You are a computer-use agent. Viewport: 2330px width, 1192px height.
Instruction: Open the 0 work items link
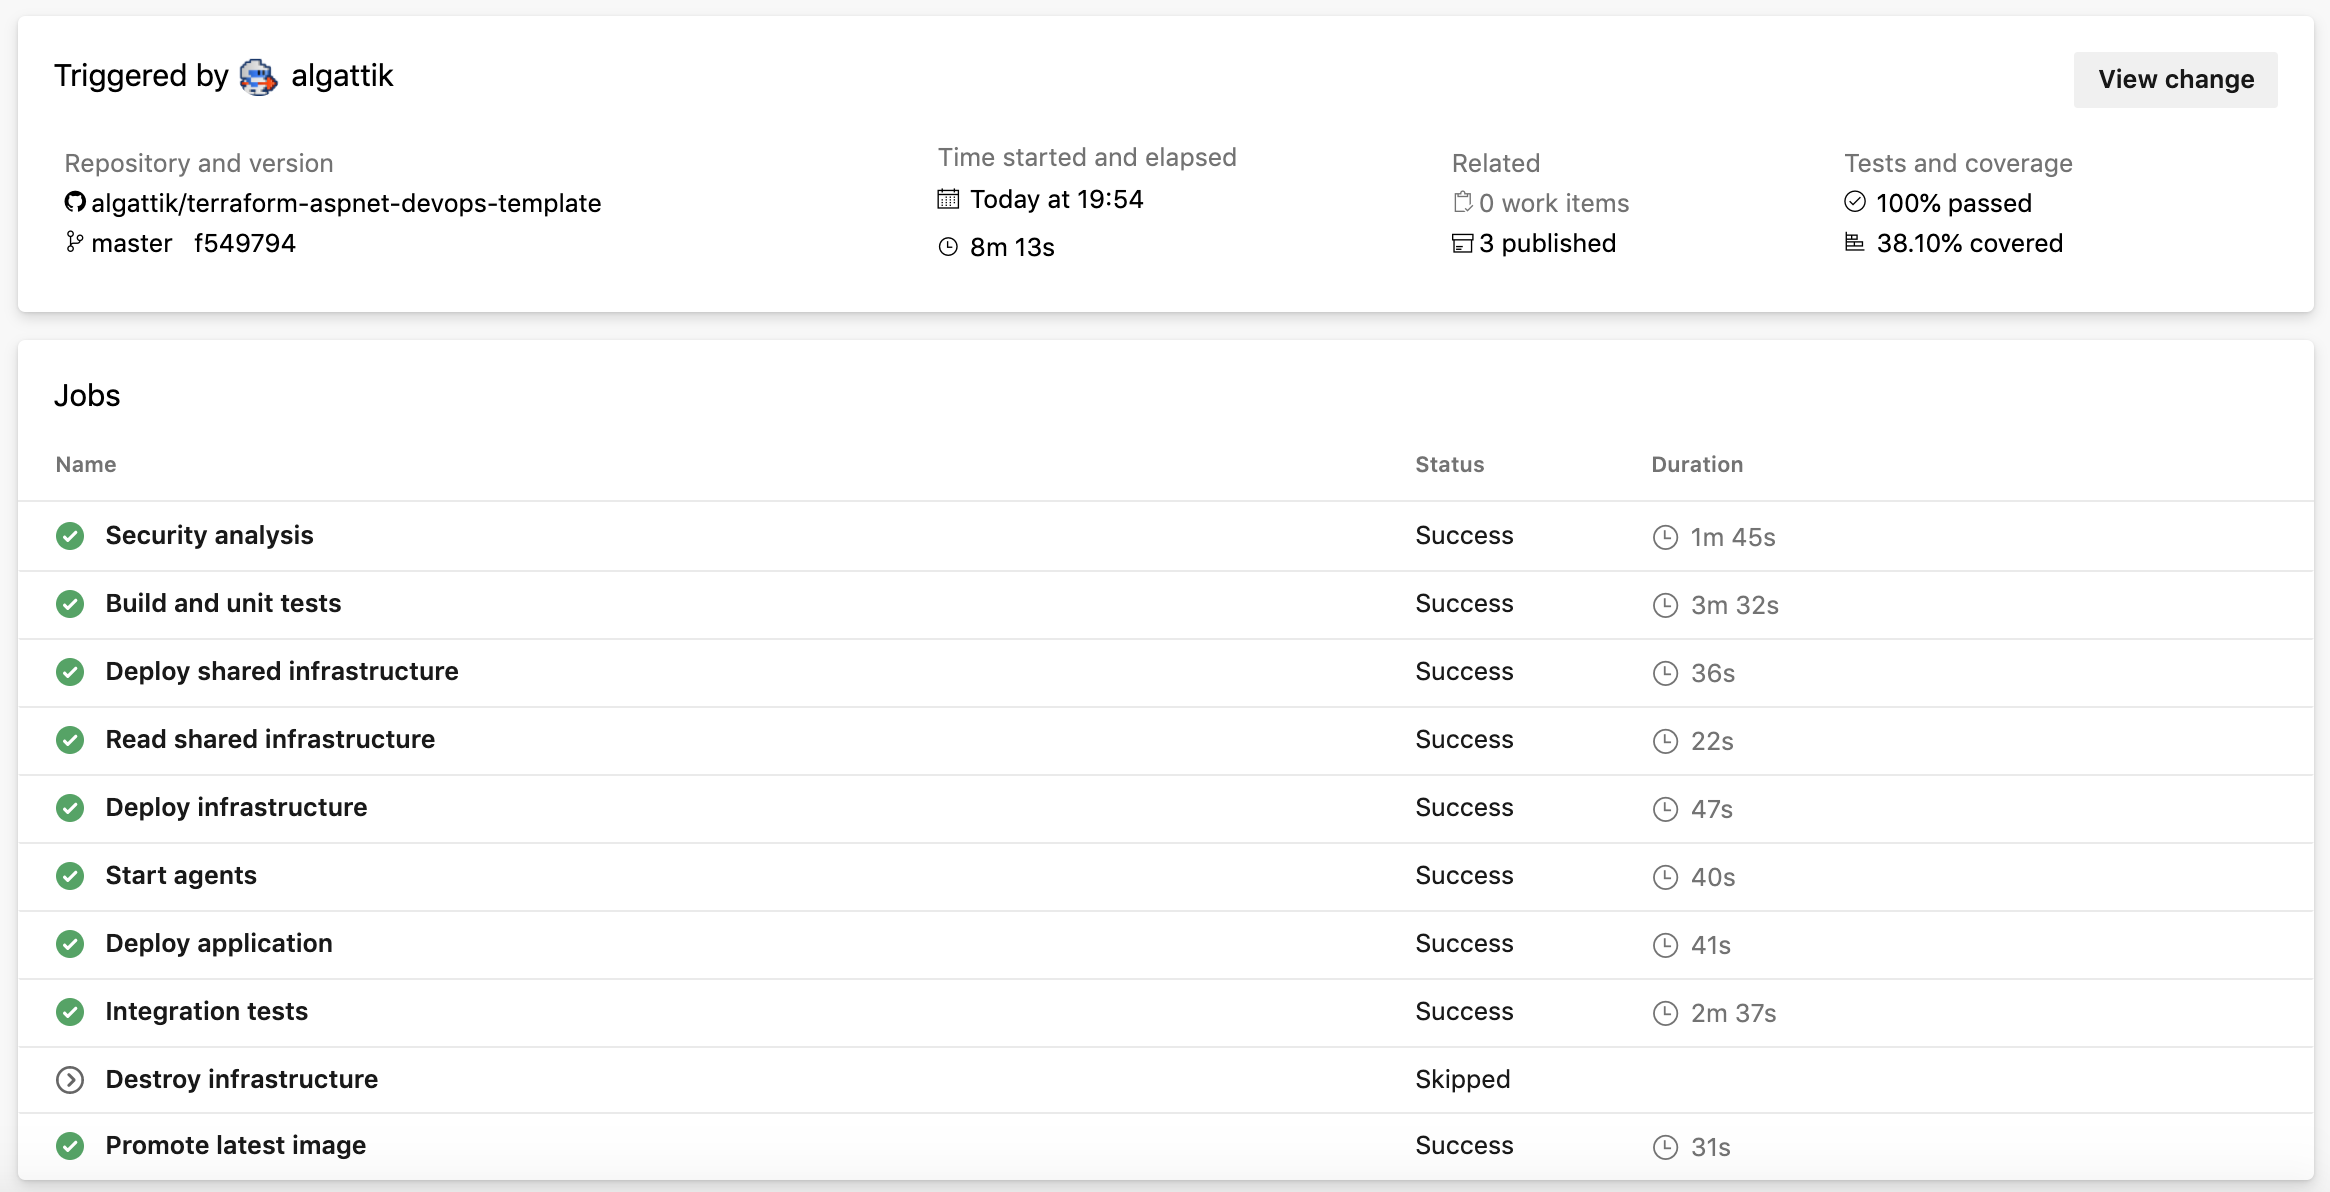pyautogui.click(x=1553, y=203)
